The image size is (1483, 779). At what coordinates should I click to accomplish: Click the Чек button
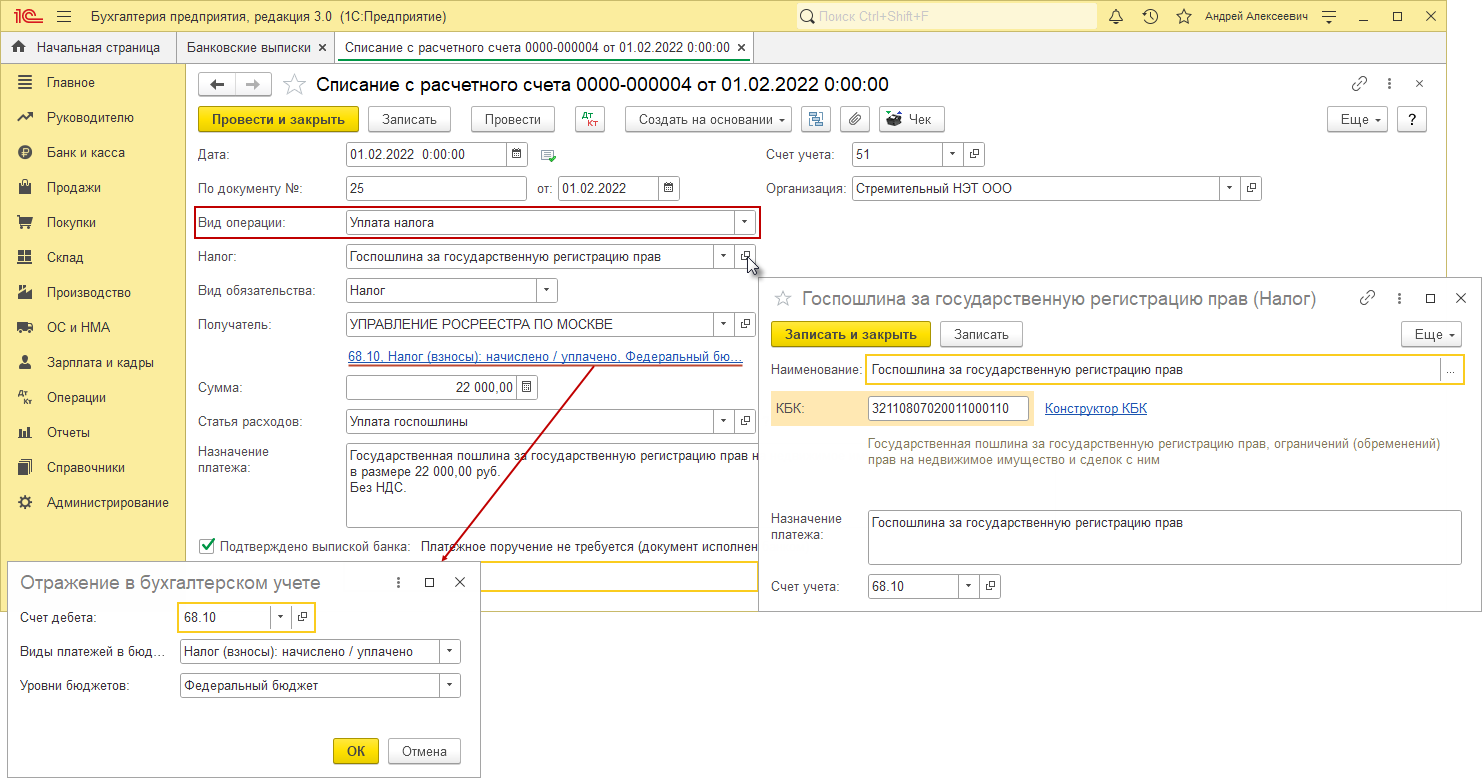coord(911,119)
